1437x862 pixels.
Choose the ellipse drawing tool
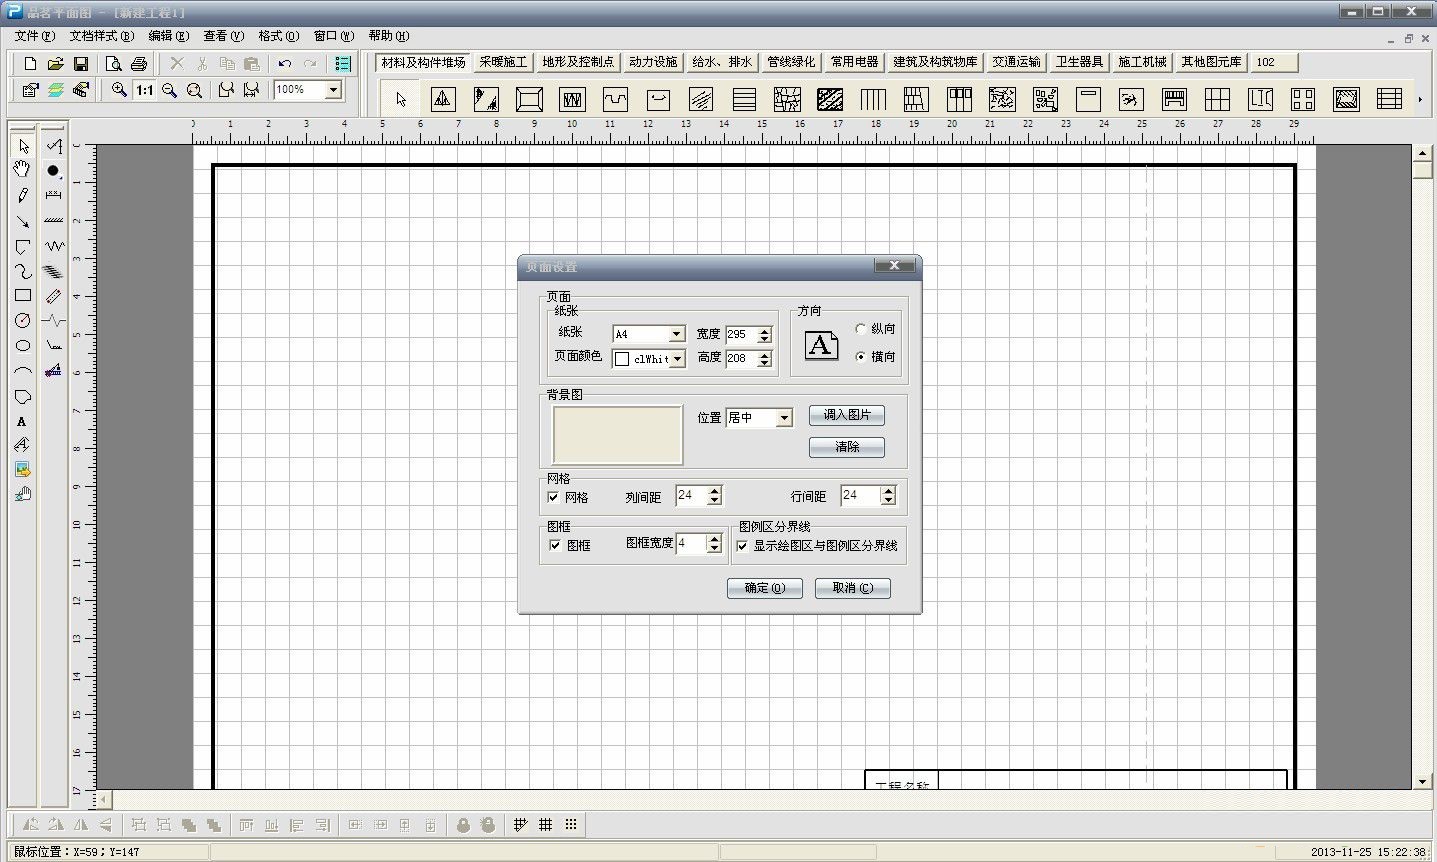(x=22, y=346)
